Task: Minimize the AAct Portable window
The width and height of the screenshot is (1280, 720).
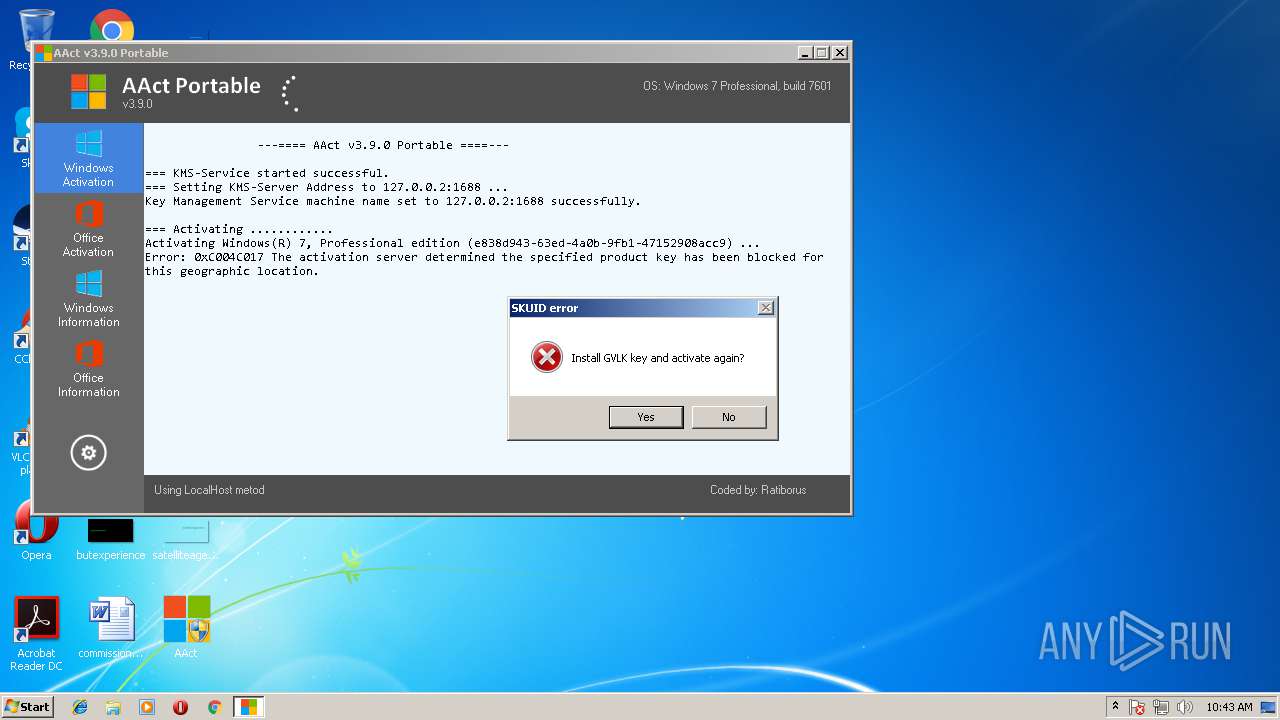Action: coord(805,53)
